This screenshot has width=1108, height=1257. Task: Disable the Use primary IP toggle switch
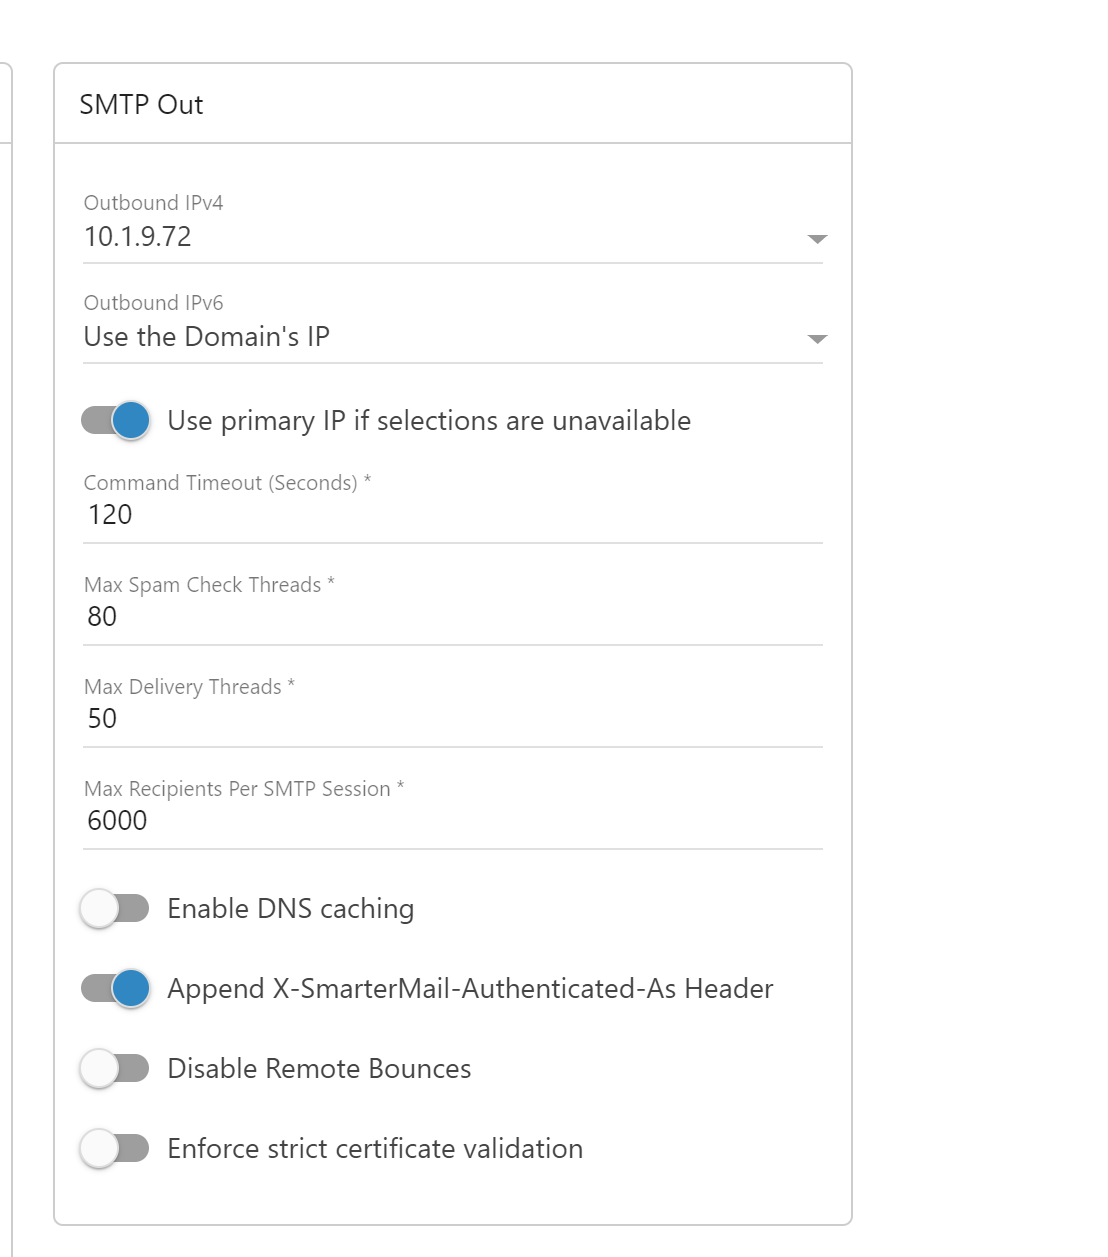pyautogui.click(x=116, y=421)
